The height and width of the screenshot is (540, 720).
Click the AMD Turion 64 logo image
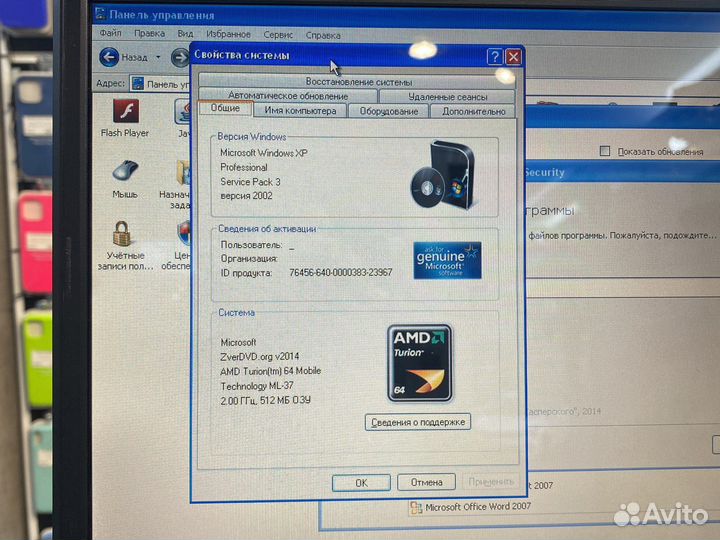pyautogui.click(x=420, y=363)
